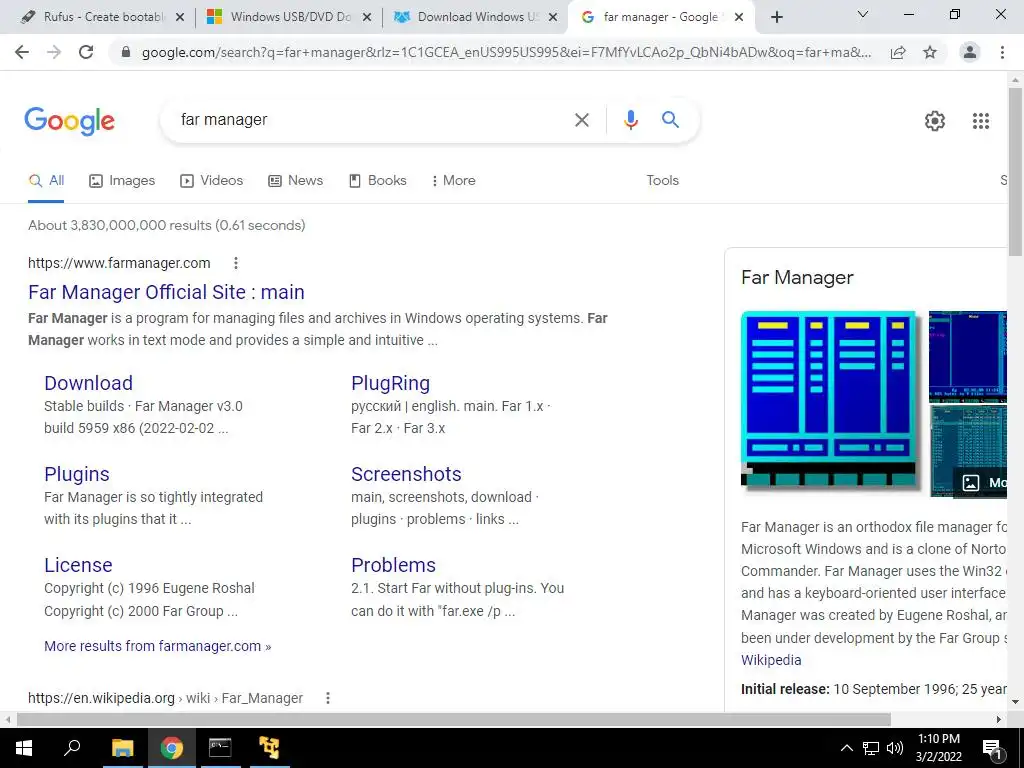Click the Chrome taskbar icon
The image size is (1024, 768).
click(171, 748)
